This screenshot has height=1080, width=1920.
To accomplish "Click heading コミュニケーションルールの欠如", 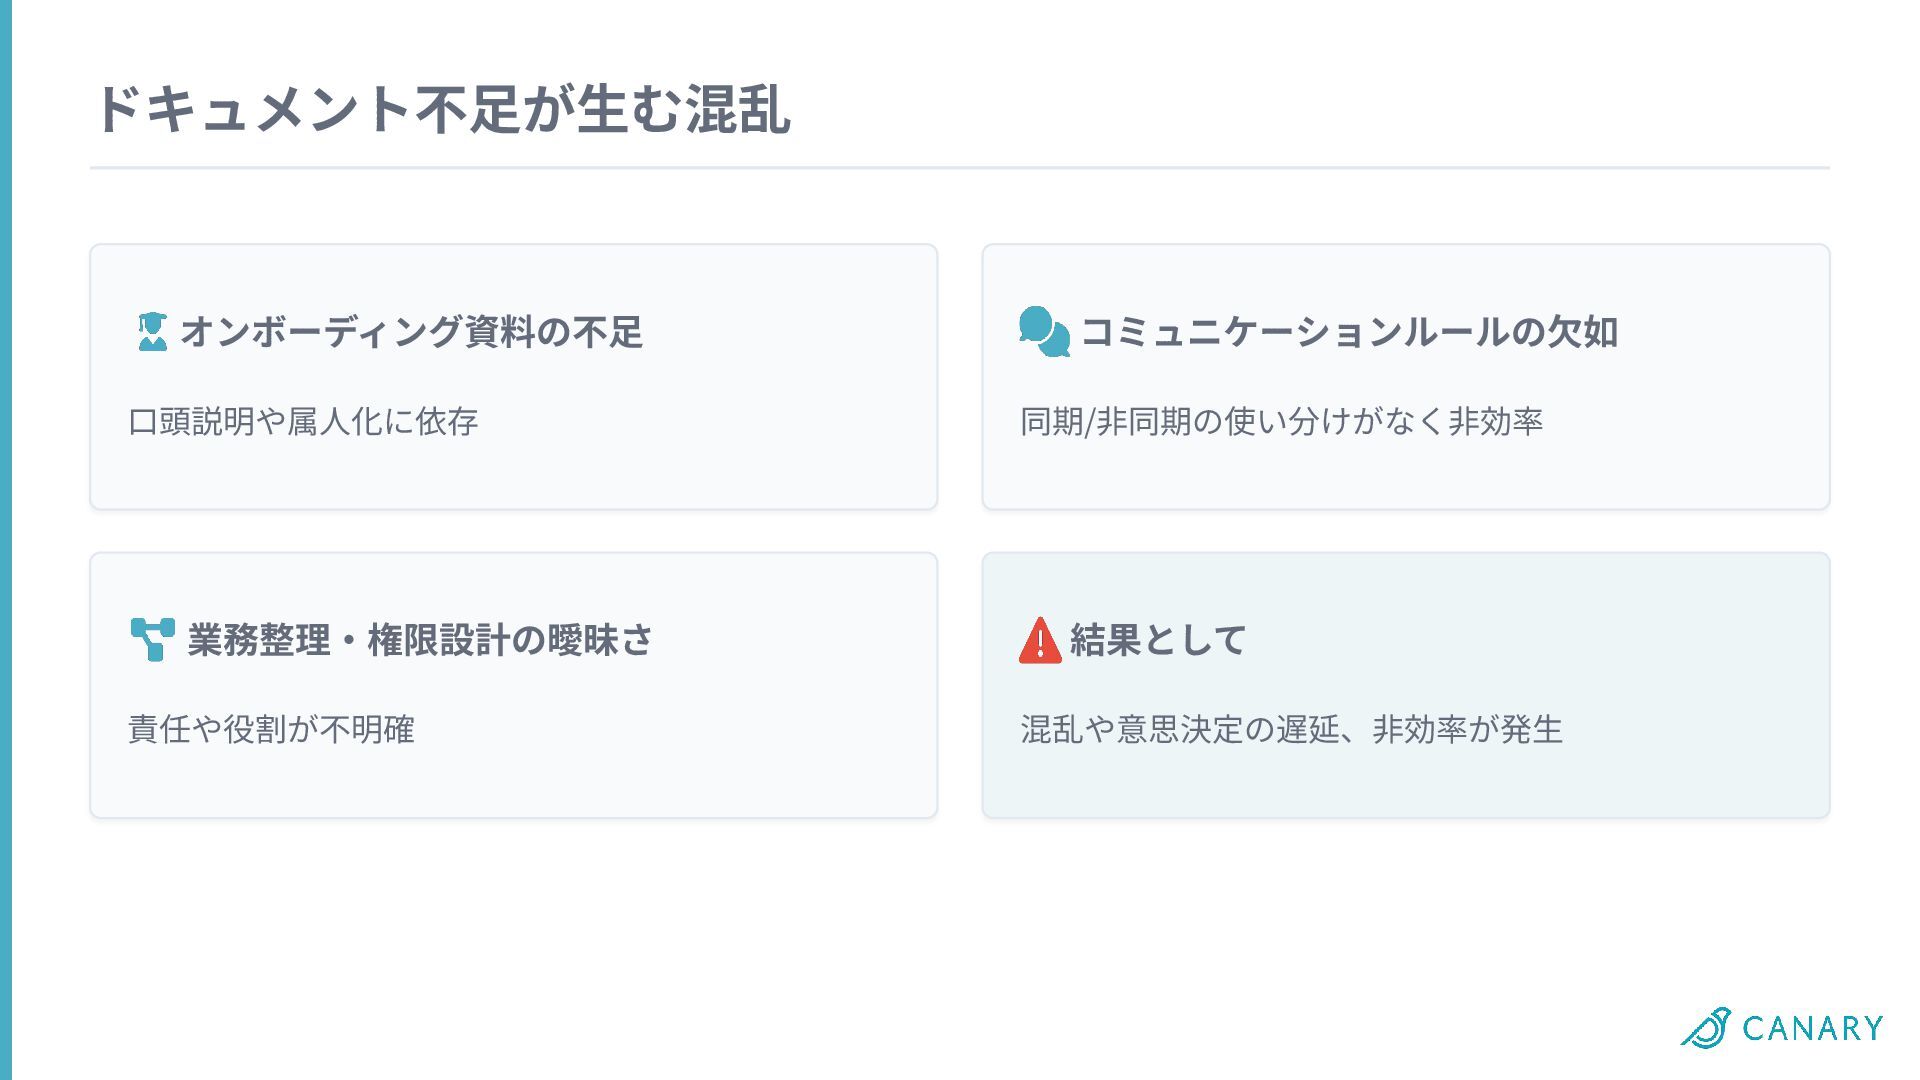I will [1349, 332].
